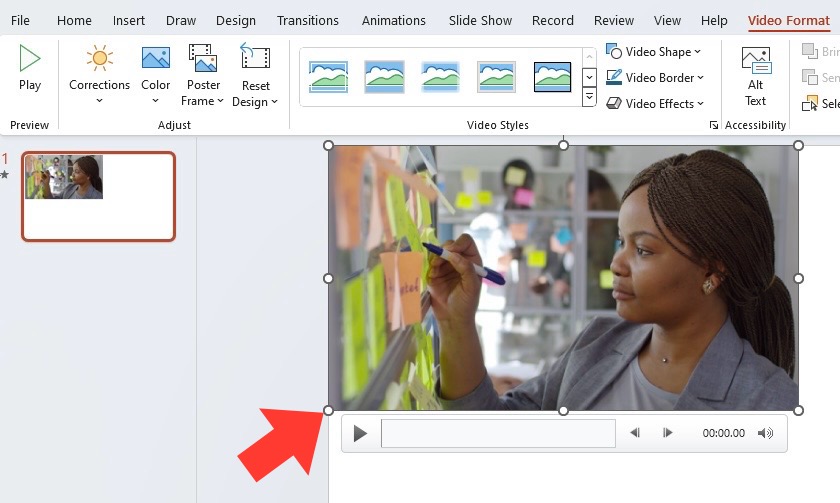
Task: Expand the Video Shape dropdown
Action: [x=653, y=52]
